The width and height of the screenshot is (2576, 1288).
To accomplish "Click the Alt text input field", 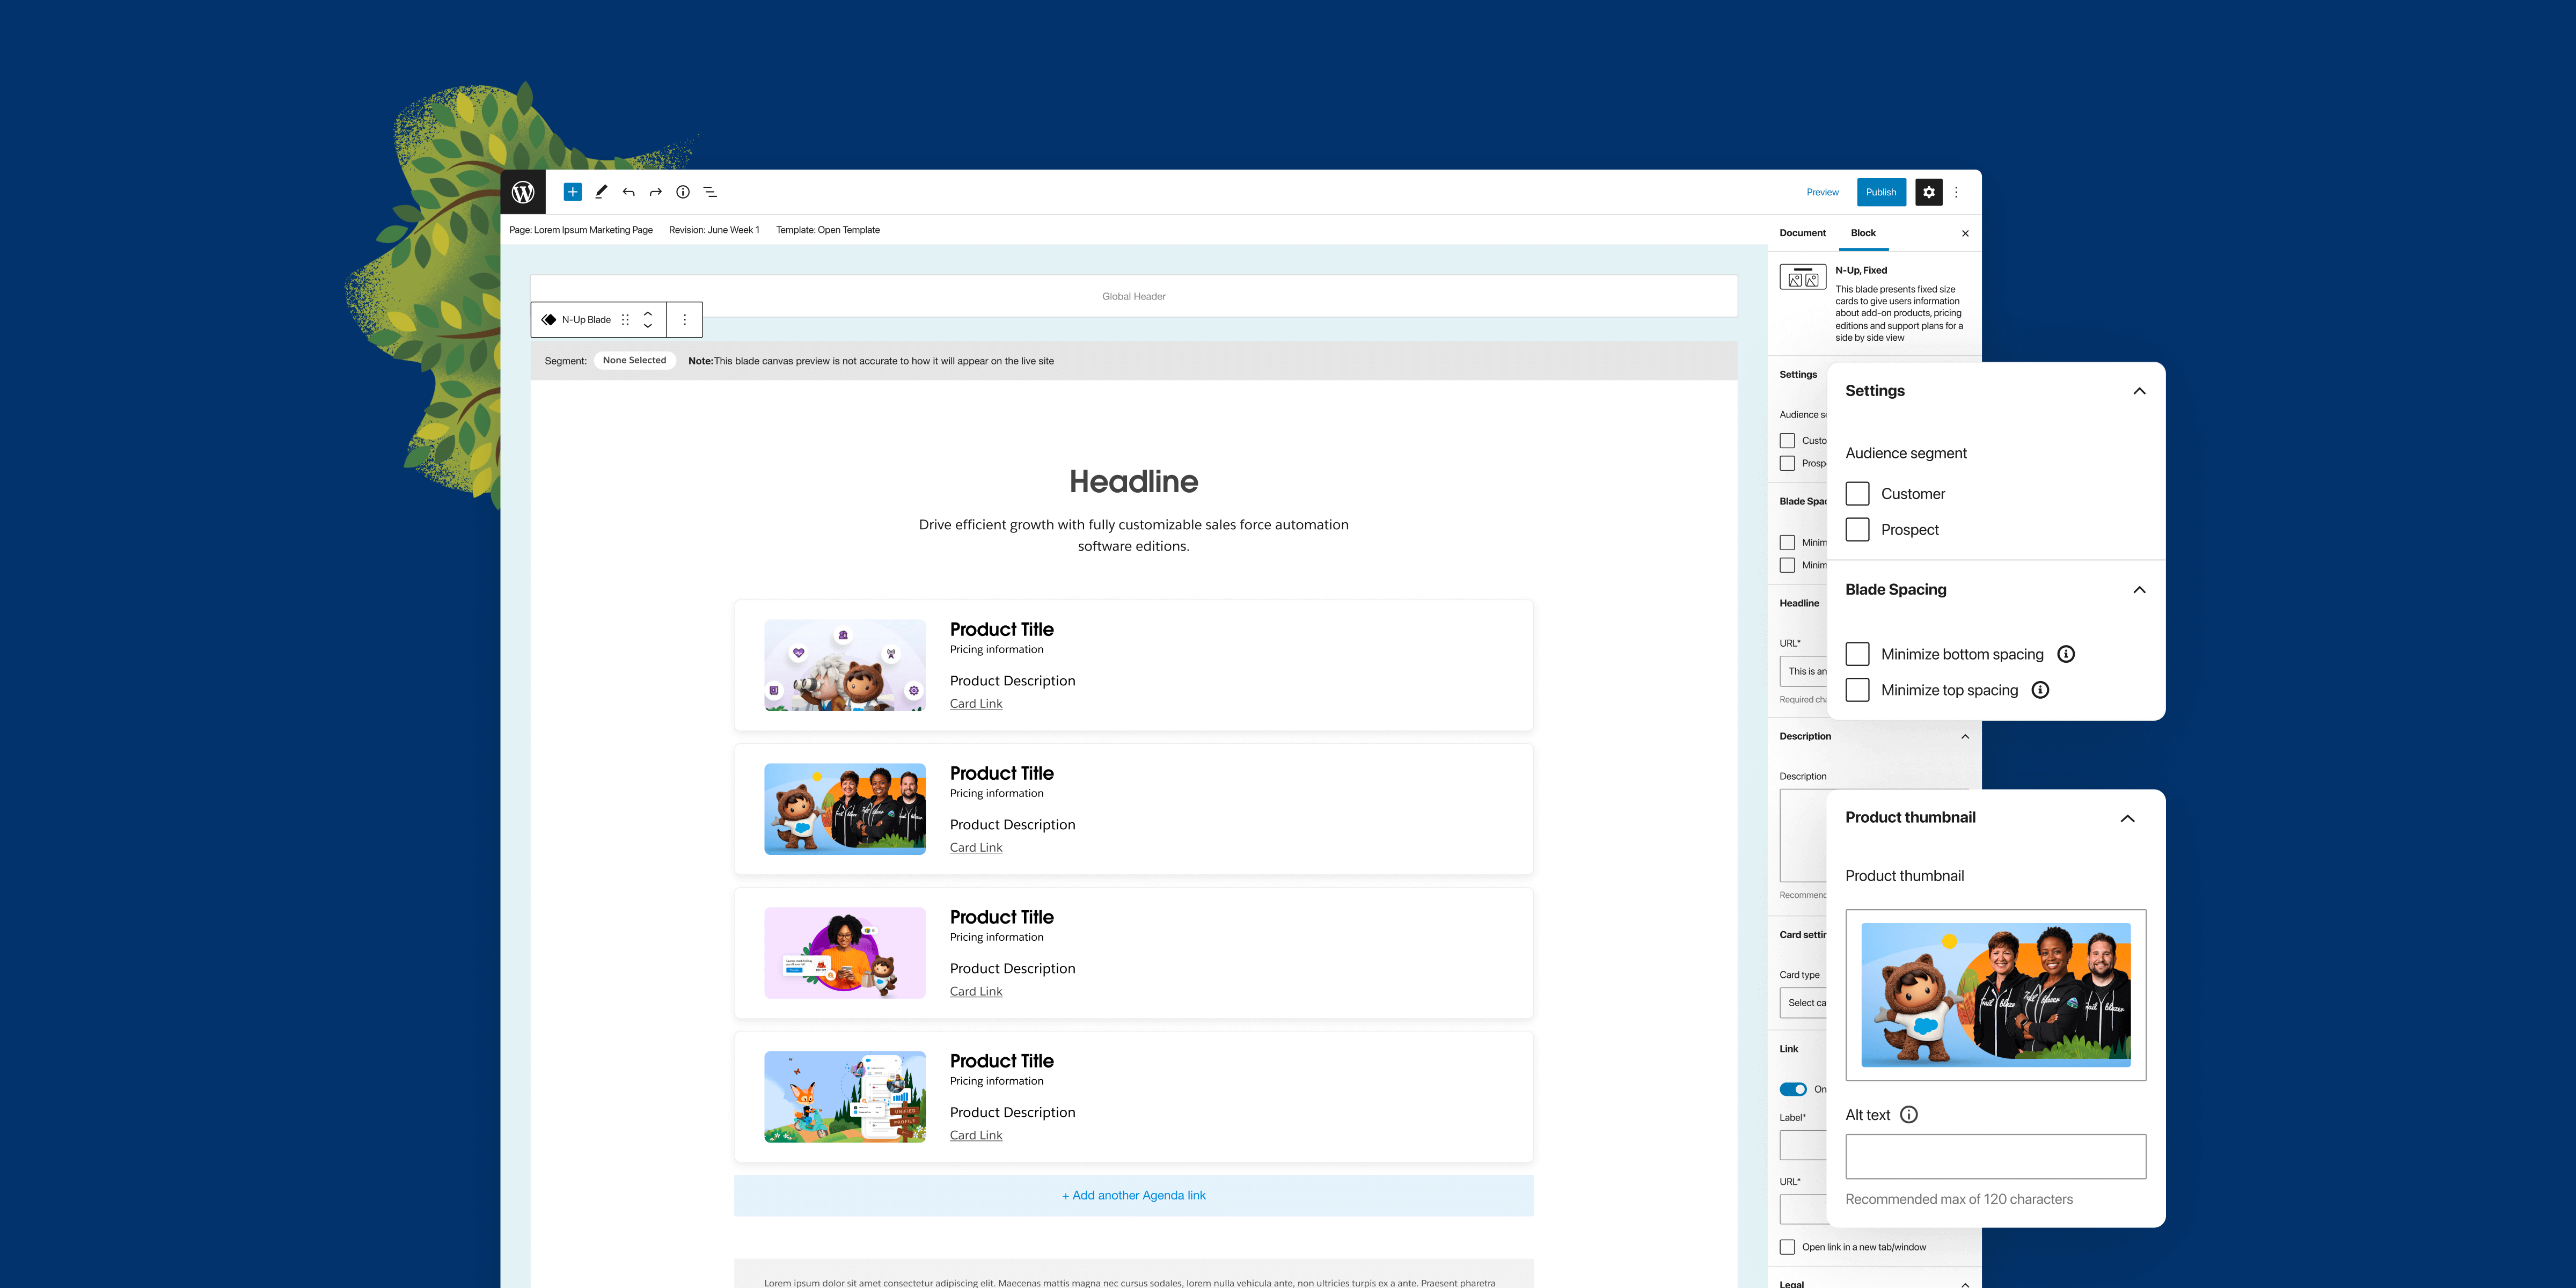I will pyautogui.click(x=1996, y=1156).
